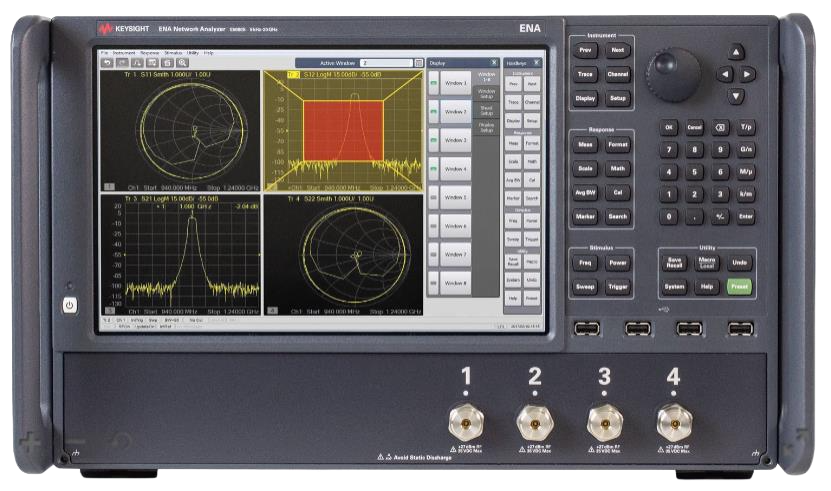831x491 pixels.
Task: Enable the Window 5 indicator toggle
Action: tap(434, 198)
